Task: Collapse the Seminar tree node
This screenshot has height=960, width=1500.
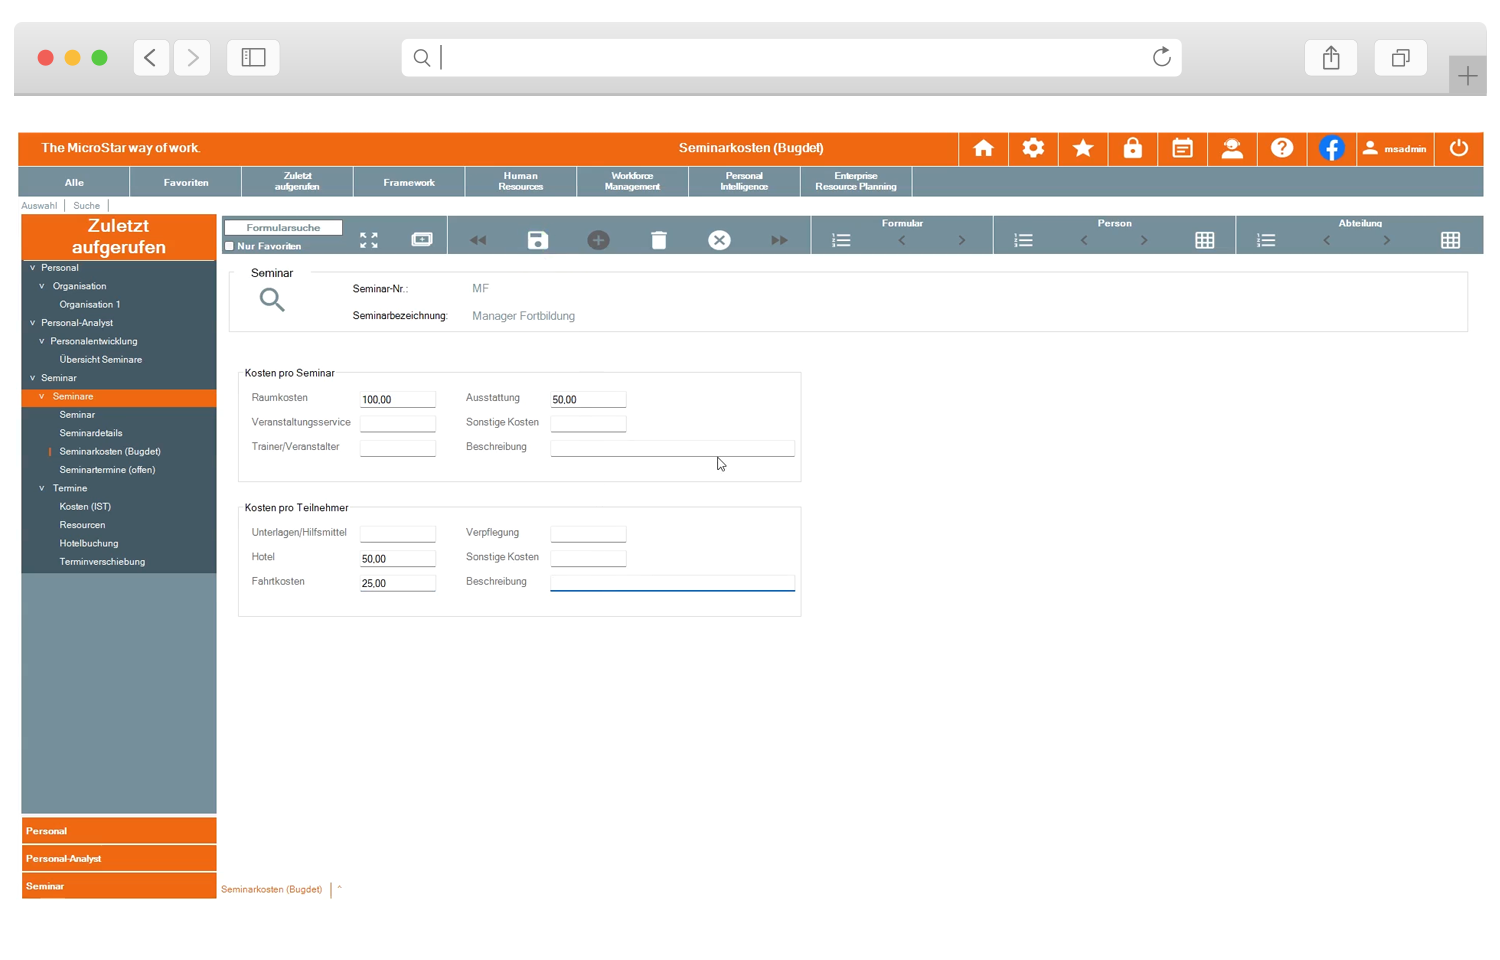Action: click(32, 378)
